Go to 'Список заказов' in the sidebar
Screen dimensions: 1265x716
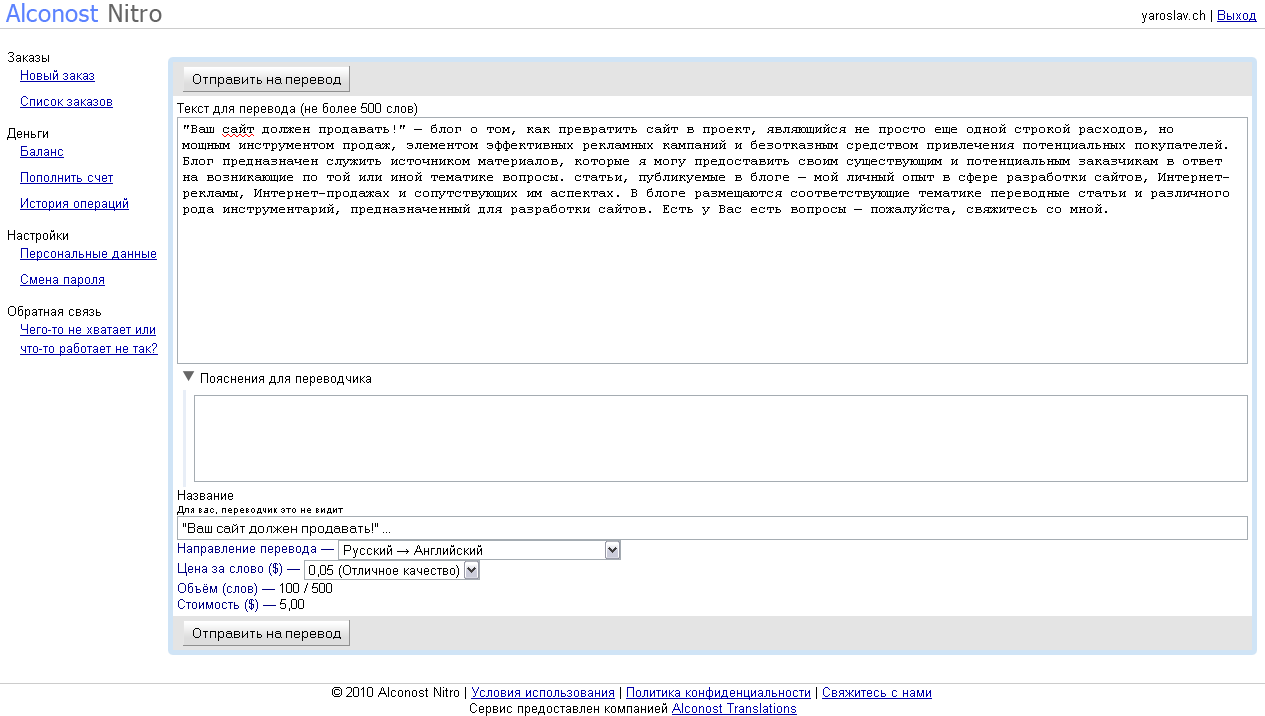pos(66,102)
